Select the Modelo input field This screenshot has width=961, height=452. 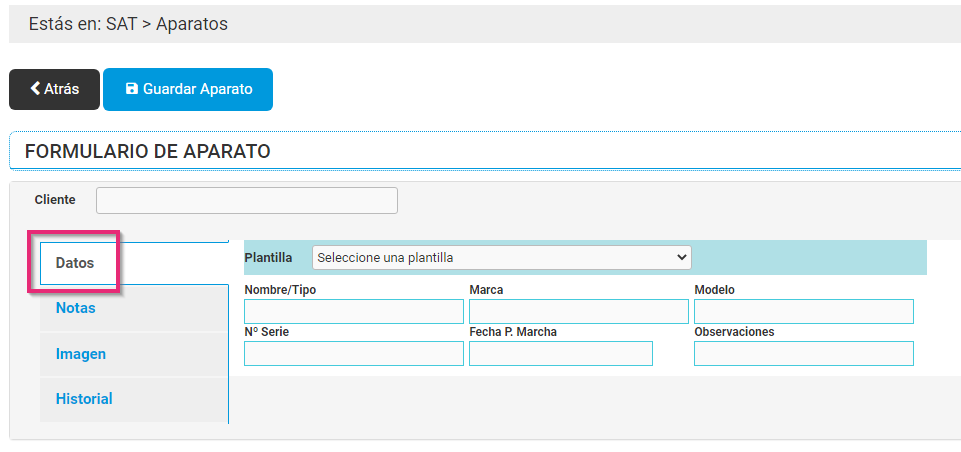point(803,311)
